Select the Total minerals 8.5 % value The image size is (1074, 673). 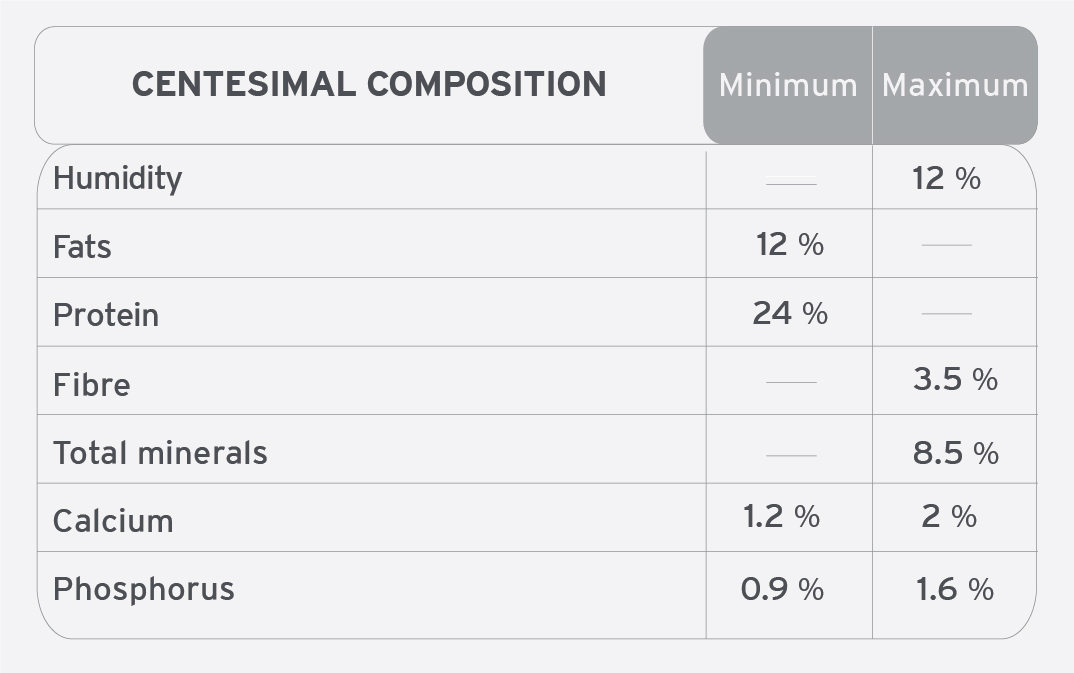pos(956,453)
